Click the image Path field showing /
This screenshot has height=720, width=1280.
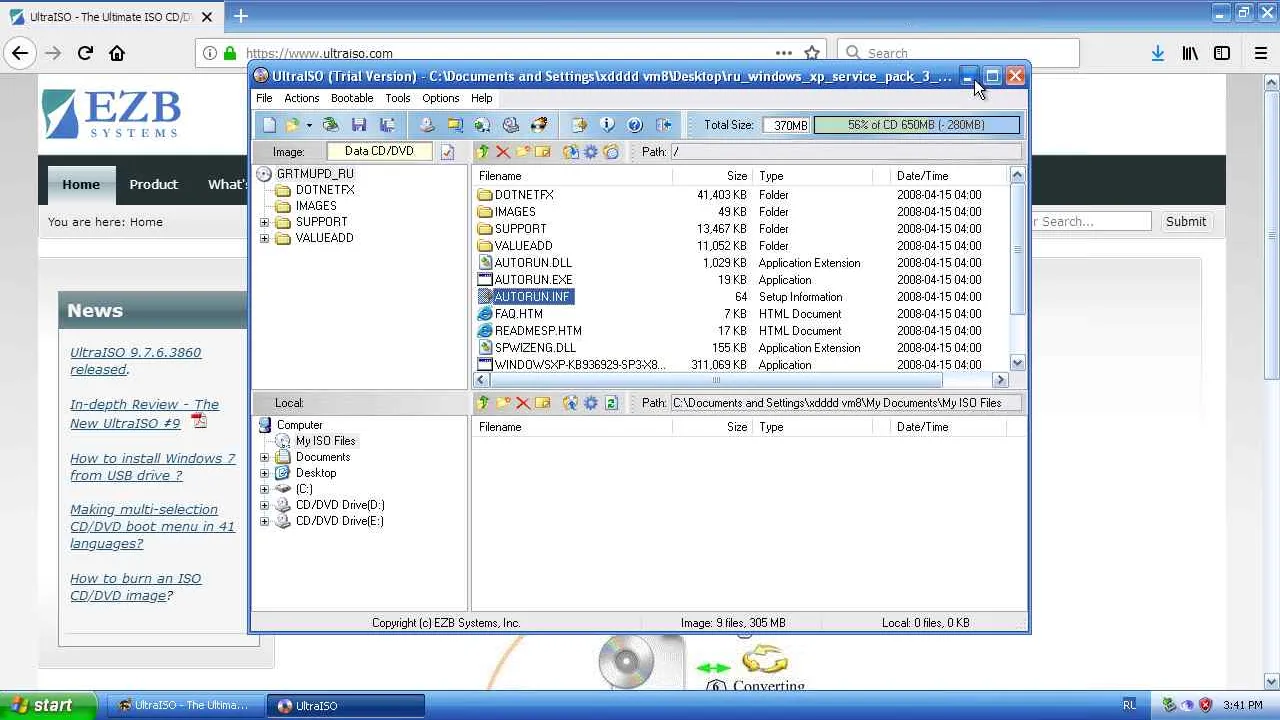[846, 152]
